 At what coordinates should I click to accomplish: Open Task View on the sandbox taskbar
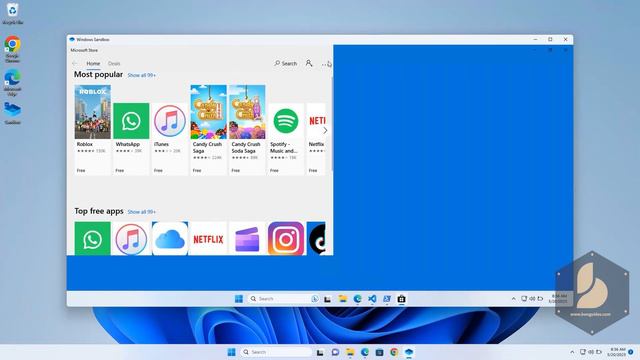[327, 299]
